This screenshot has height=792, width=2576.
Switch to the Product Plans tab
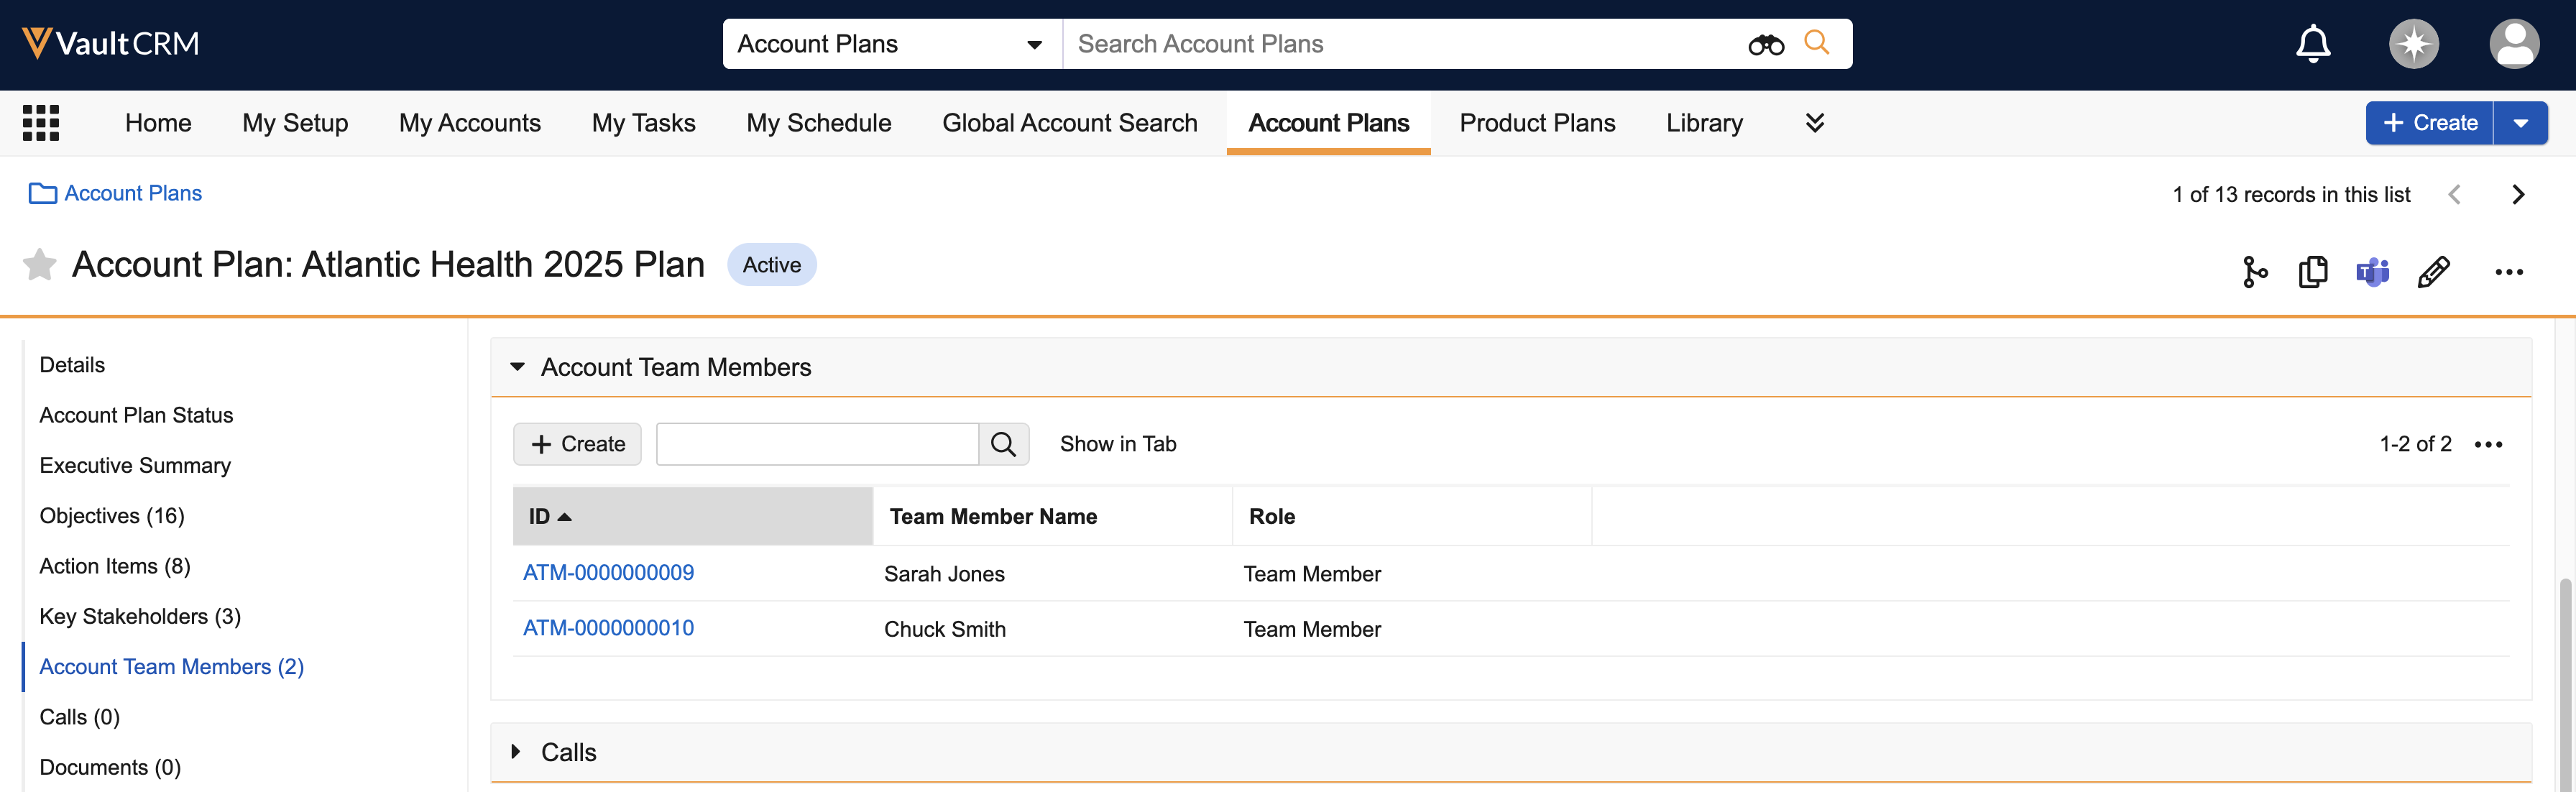tap(1536, 123)
